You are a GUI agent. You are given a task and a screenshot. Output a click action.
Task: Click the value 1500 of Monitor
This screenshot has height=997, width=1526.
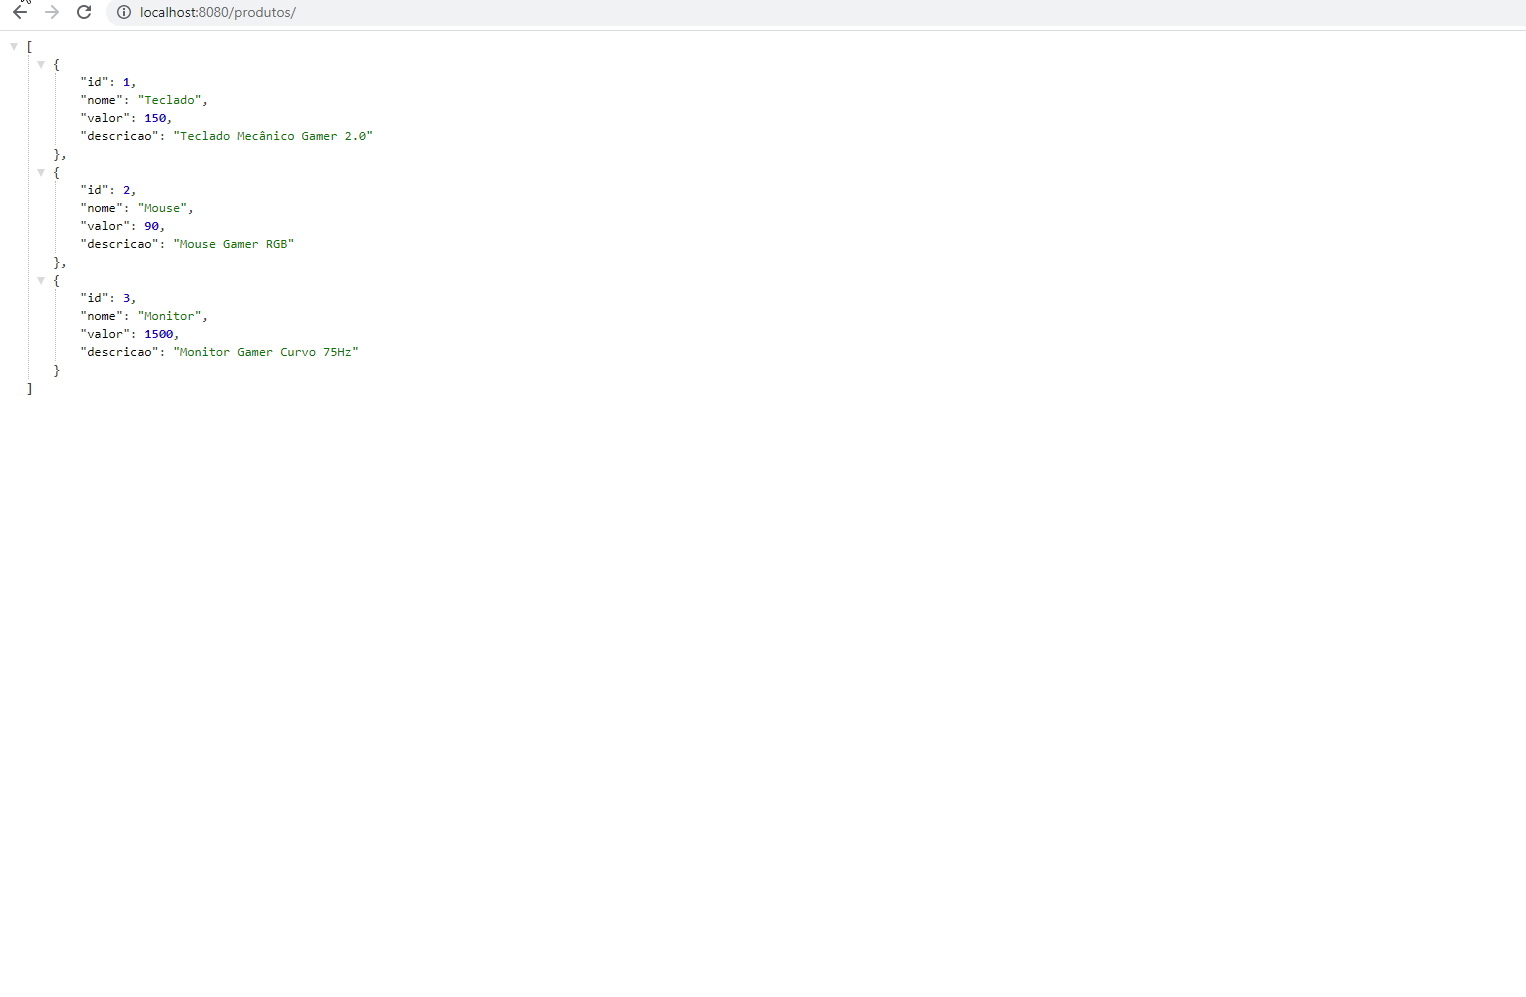[159, 333]
